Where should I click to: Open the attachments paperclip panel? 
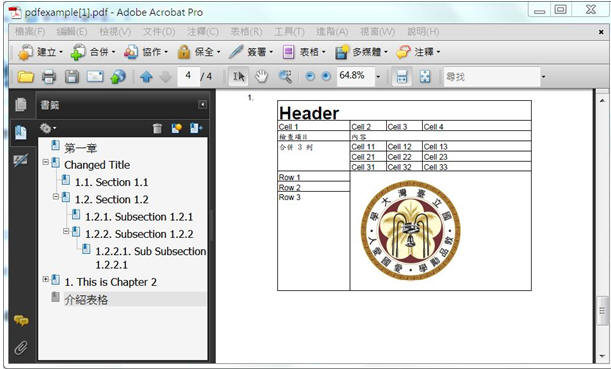pyautogui.click(x=21, y=348)
